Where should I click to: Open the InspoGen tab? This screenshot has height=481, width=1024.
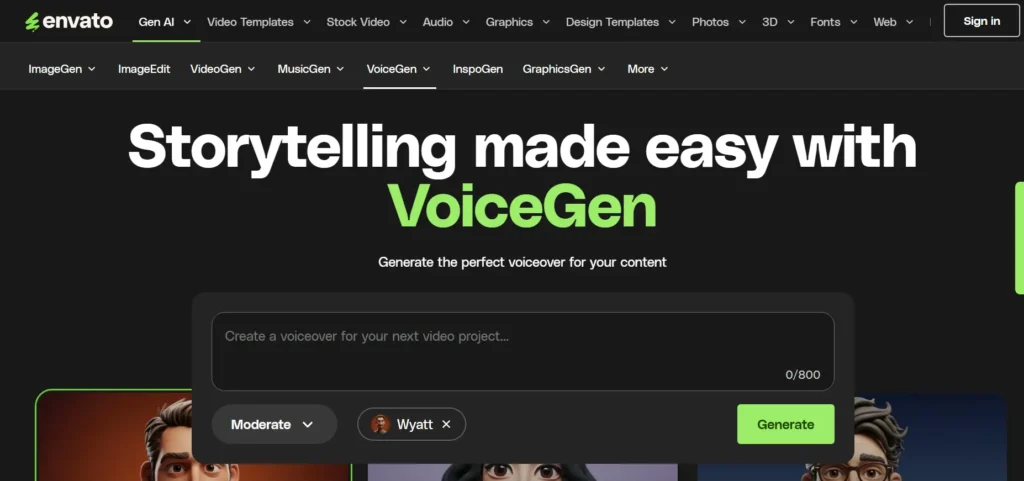click(477, 69)
